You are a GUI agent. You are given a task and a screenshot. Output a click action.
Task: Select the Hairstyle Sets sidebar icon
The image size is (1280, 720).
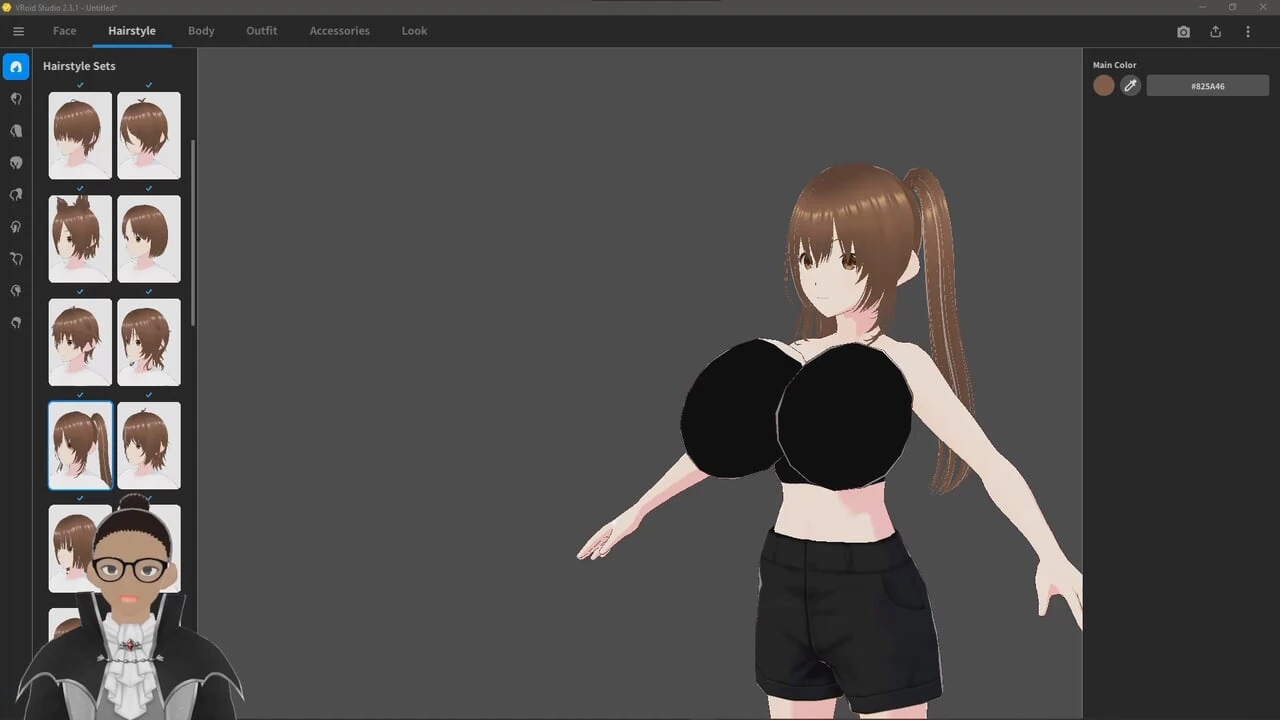coord(16,67)
